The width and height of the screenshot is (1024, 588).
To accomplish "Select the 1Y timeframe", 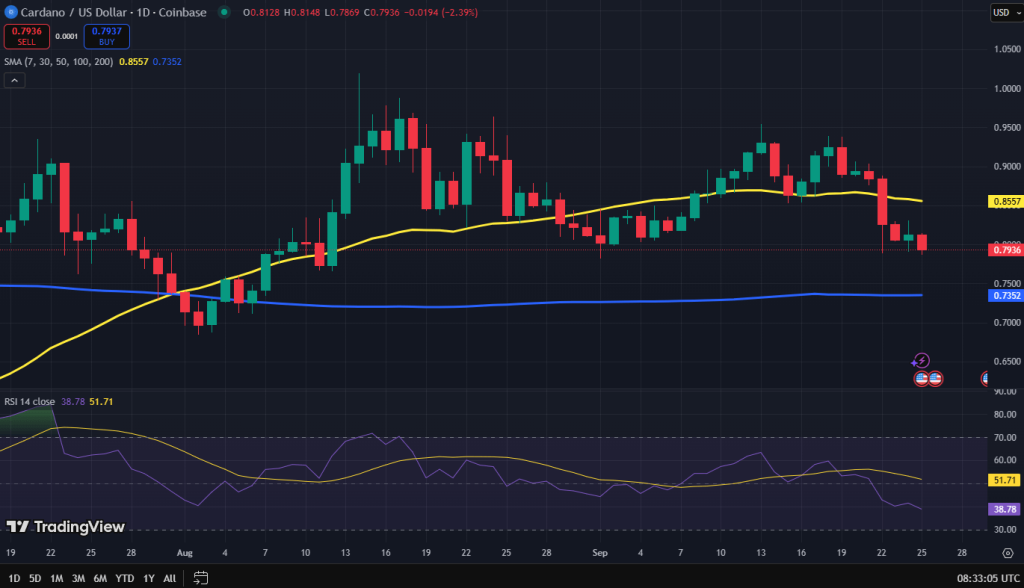I will [x=147, y=578].
